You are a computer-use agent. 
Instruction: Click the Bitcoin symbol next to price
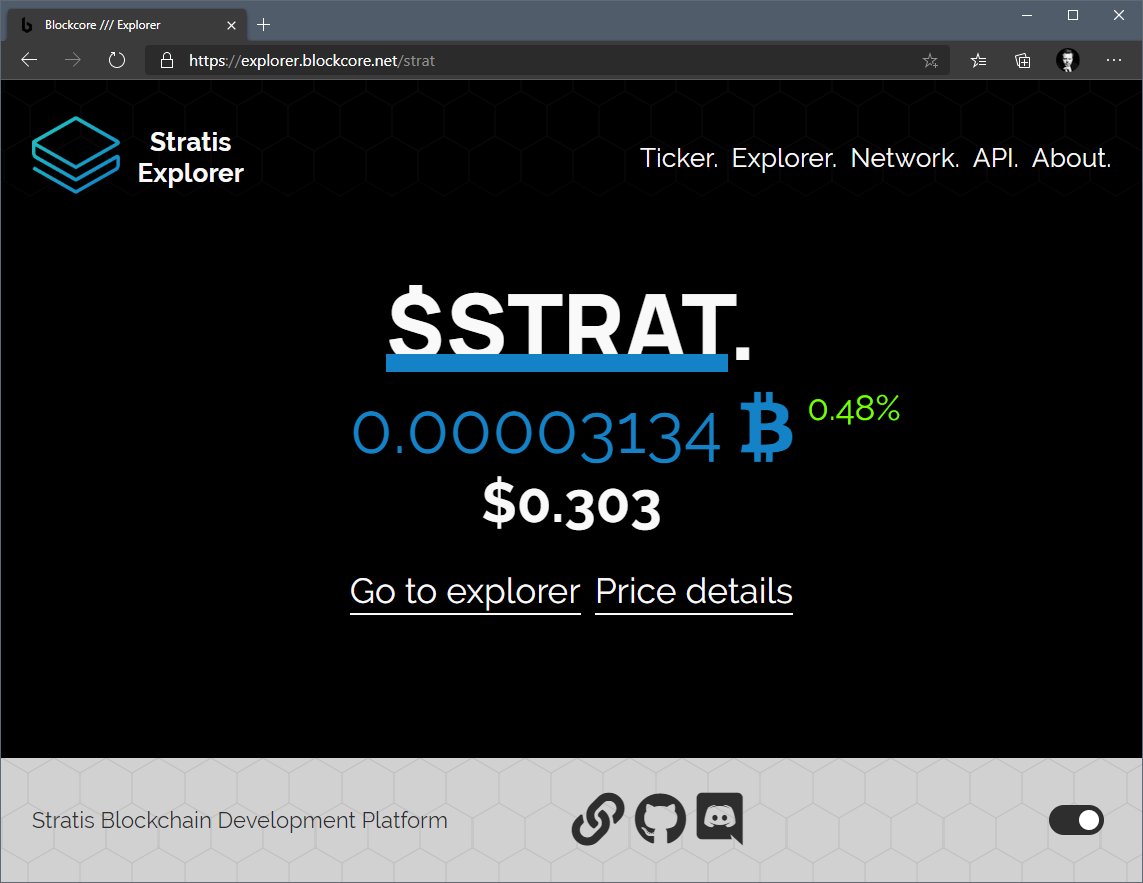766,427
